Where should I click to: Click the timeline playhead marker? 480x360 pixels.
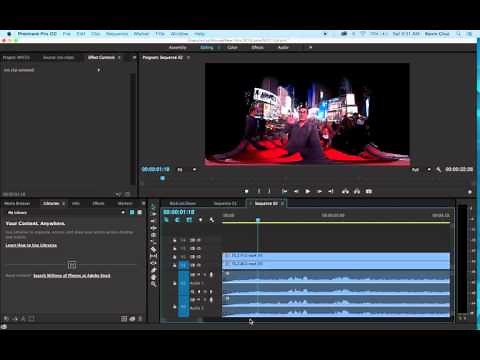point(258,220)
